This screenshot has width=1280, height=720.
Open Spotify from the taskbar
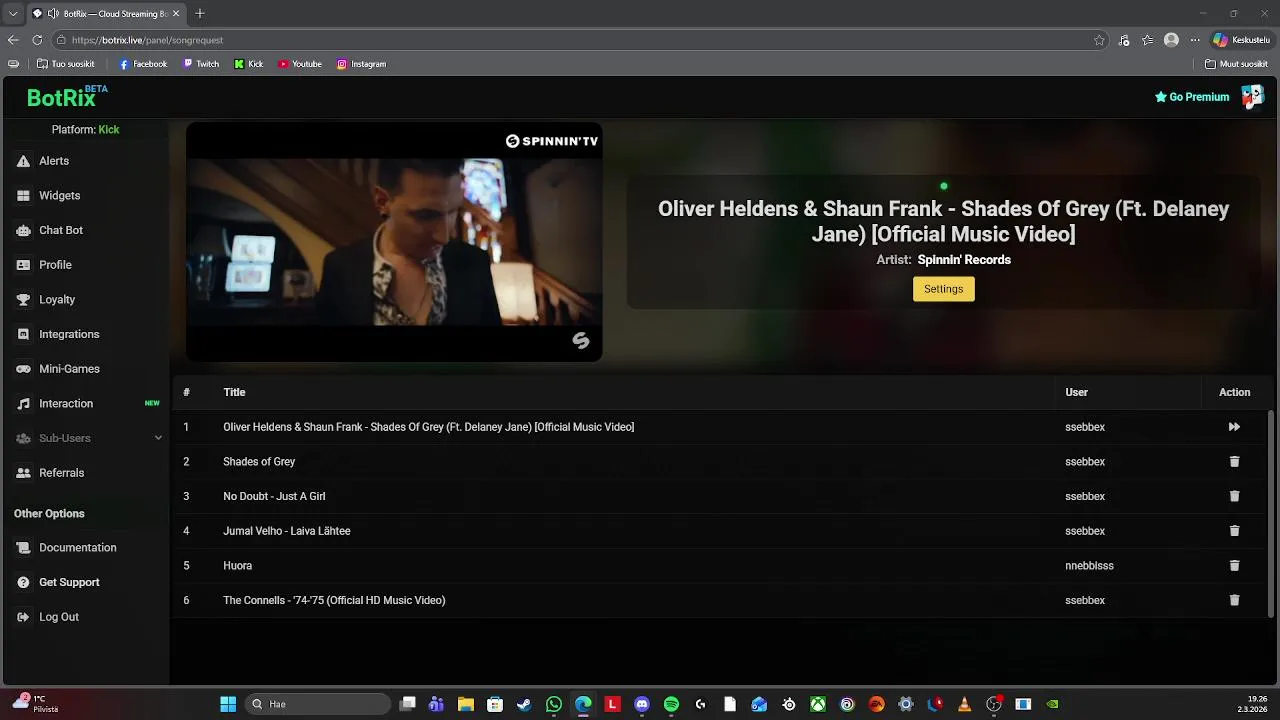671,704
